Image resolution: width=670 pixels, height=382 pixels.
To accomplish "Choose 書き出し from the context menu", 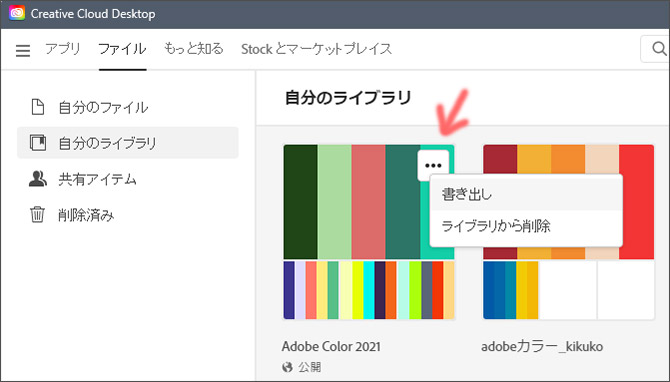I will (526, 194).
